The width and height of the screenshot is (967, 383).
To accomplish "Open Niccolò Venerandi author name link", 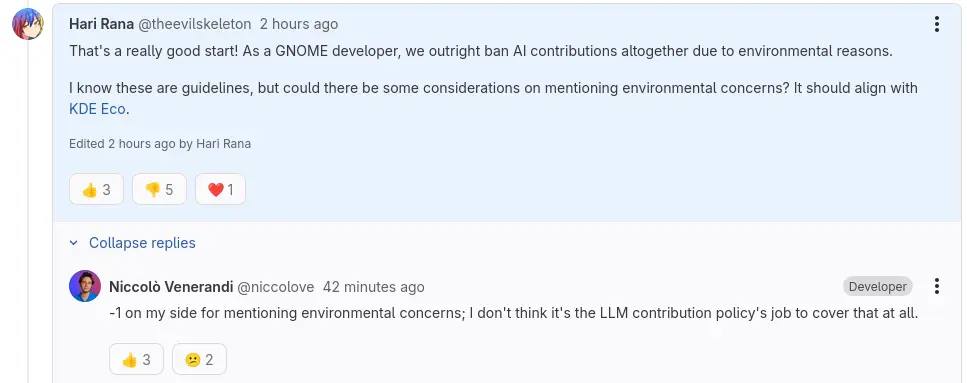I will [x=171, y=287].
